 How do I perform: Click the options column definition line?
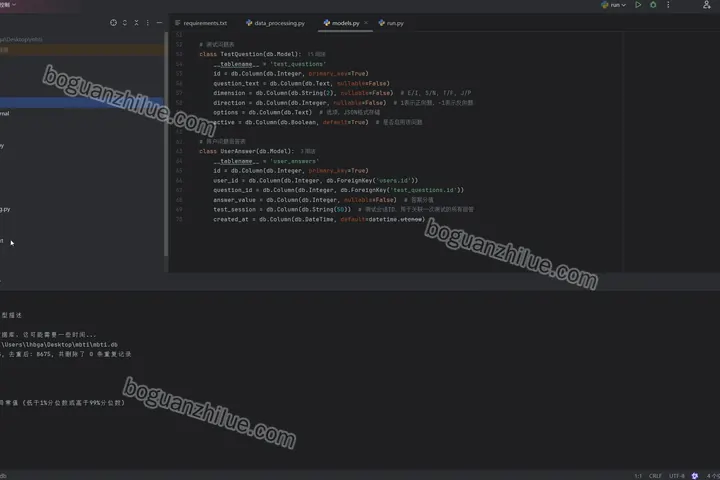[x=297, y=113]
